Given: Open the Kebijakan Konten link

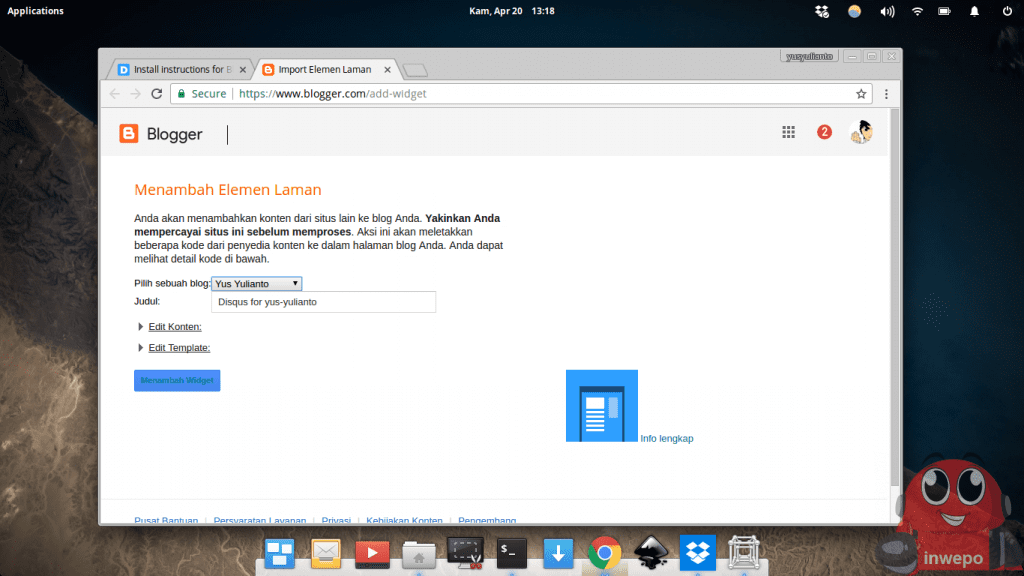Looking at the screenshot, I should [404, 520].
